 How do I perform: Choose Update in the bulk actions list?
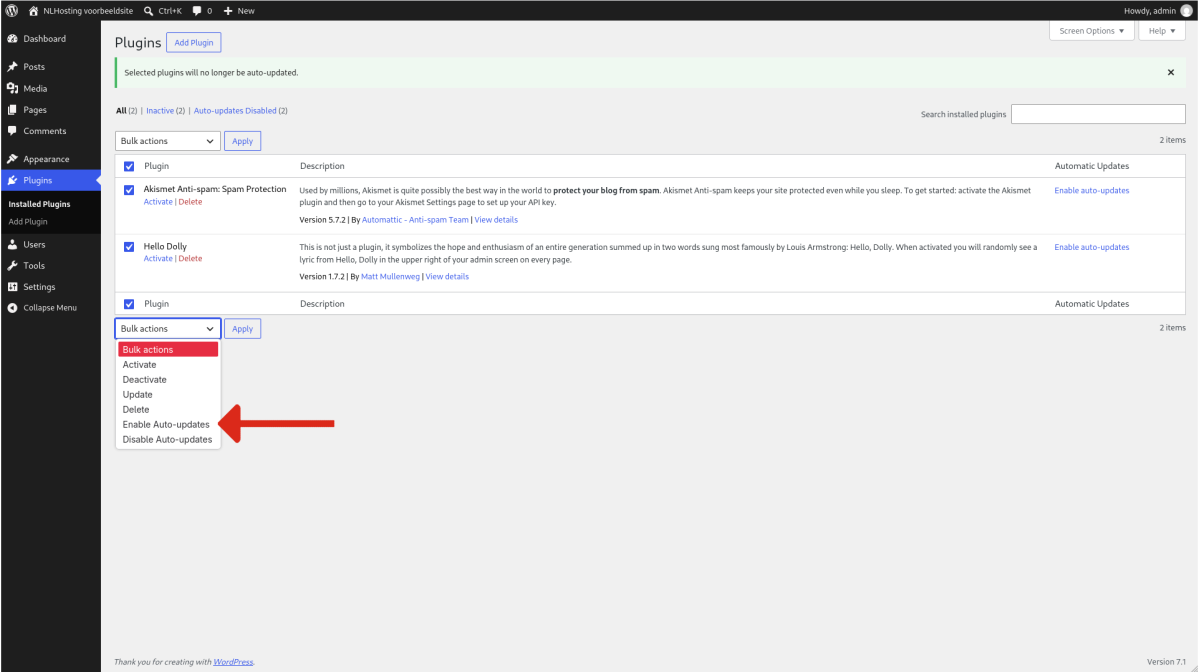click(168, 395)
